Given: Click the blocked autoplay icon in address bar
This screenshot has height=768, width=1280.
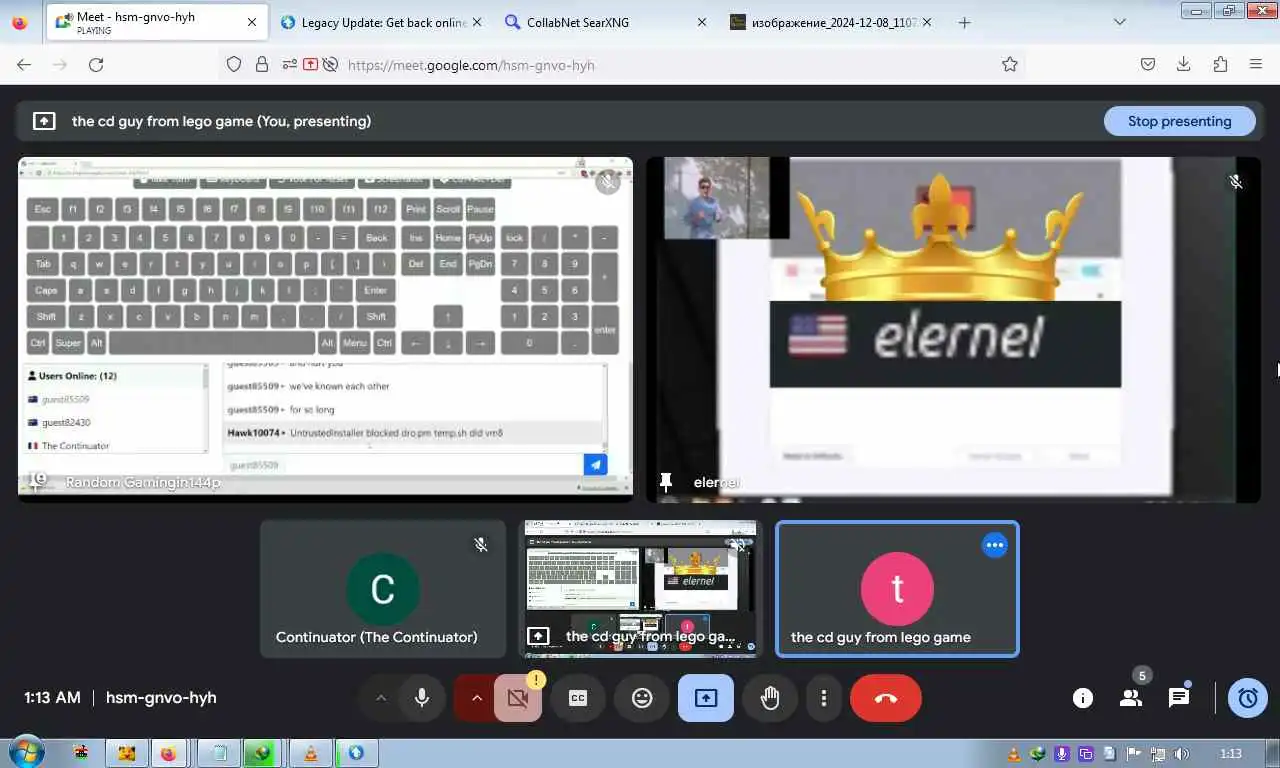Looking at the screenshot, I should [x=329, y=64].
